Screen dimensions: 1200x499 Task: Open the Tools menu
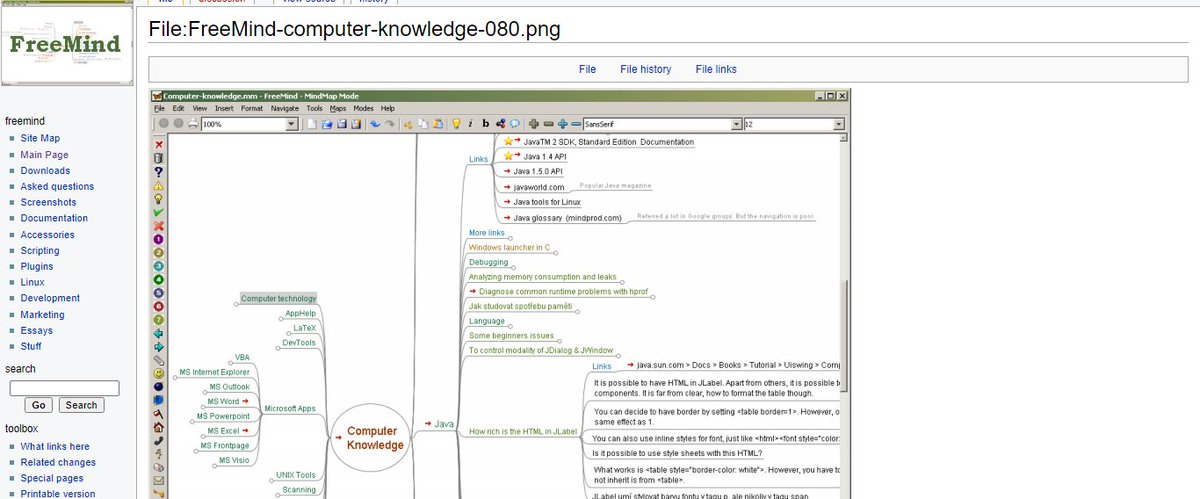[315, 108]
